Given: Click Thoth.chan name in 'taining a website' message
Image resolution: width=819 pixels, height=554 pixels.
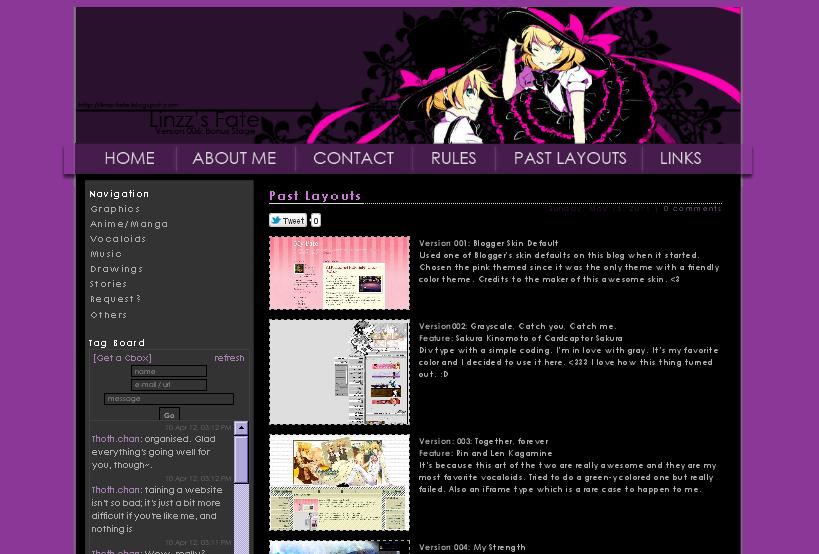Looking at the screenshot, I should pyautogui.click(x=115, y=490).
